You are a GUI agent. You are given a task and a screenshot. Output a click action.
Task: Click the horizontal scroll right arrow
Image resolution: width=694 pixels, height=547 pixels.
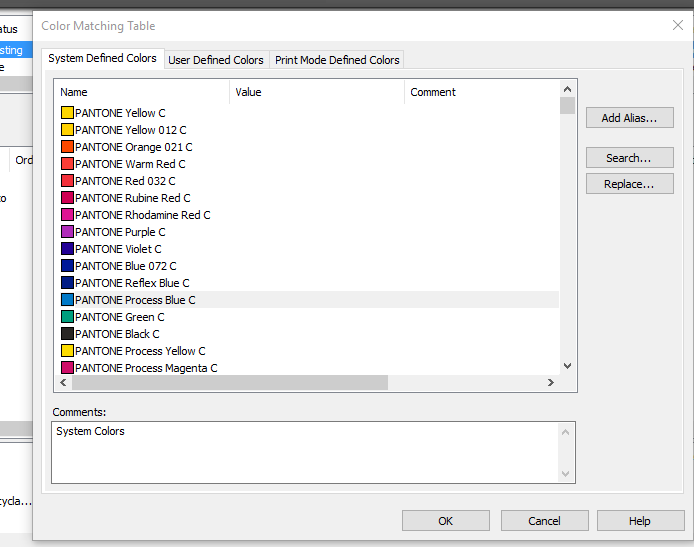tap(551, 382)
